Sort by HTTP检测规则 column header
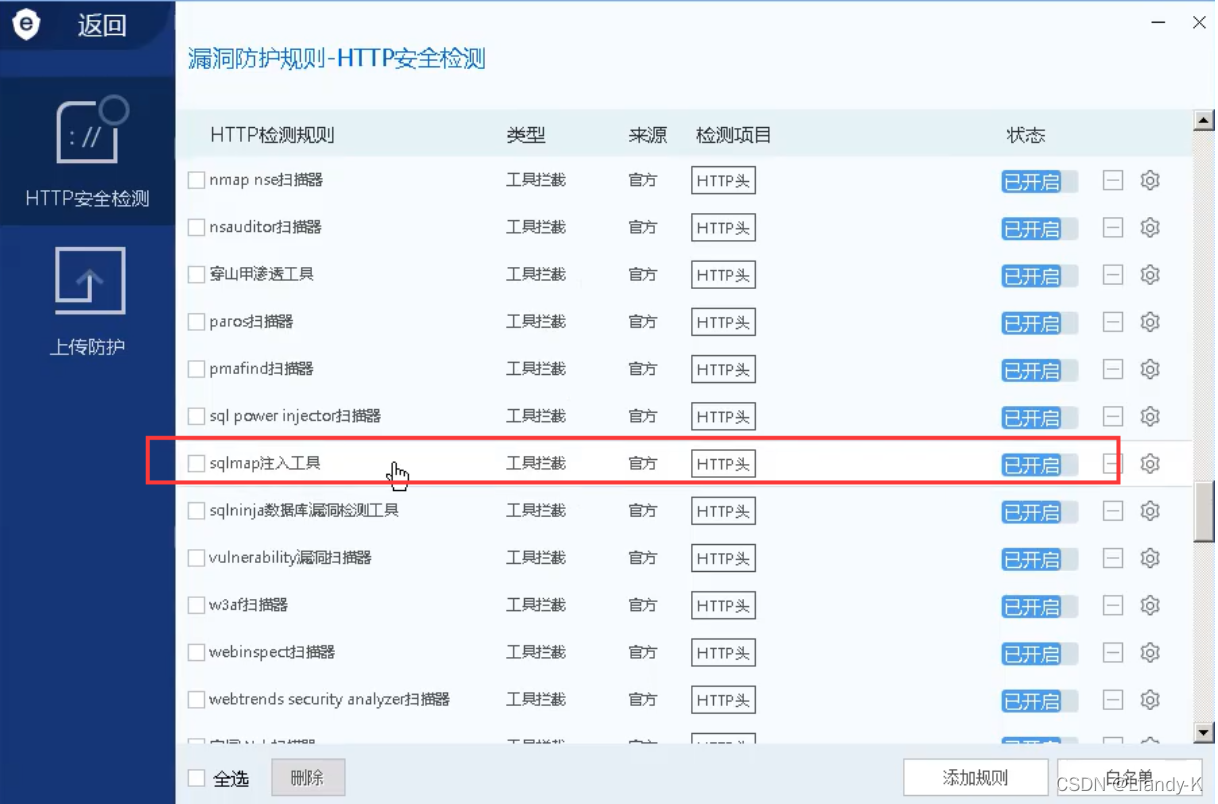This screenshot has width=1218, height=804. (272, 135)
